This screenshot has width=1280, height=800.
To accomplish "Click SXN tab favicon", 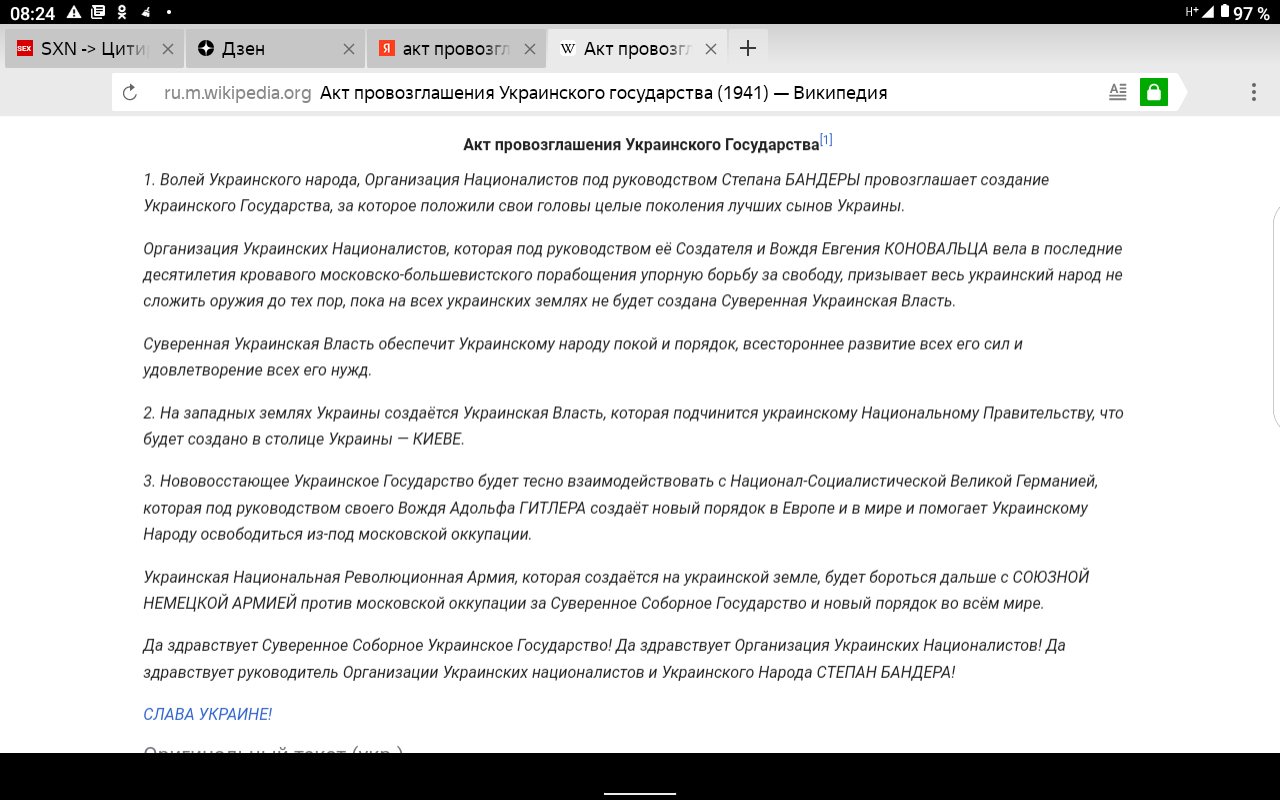I will pos(25,49).
